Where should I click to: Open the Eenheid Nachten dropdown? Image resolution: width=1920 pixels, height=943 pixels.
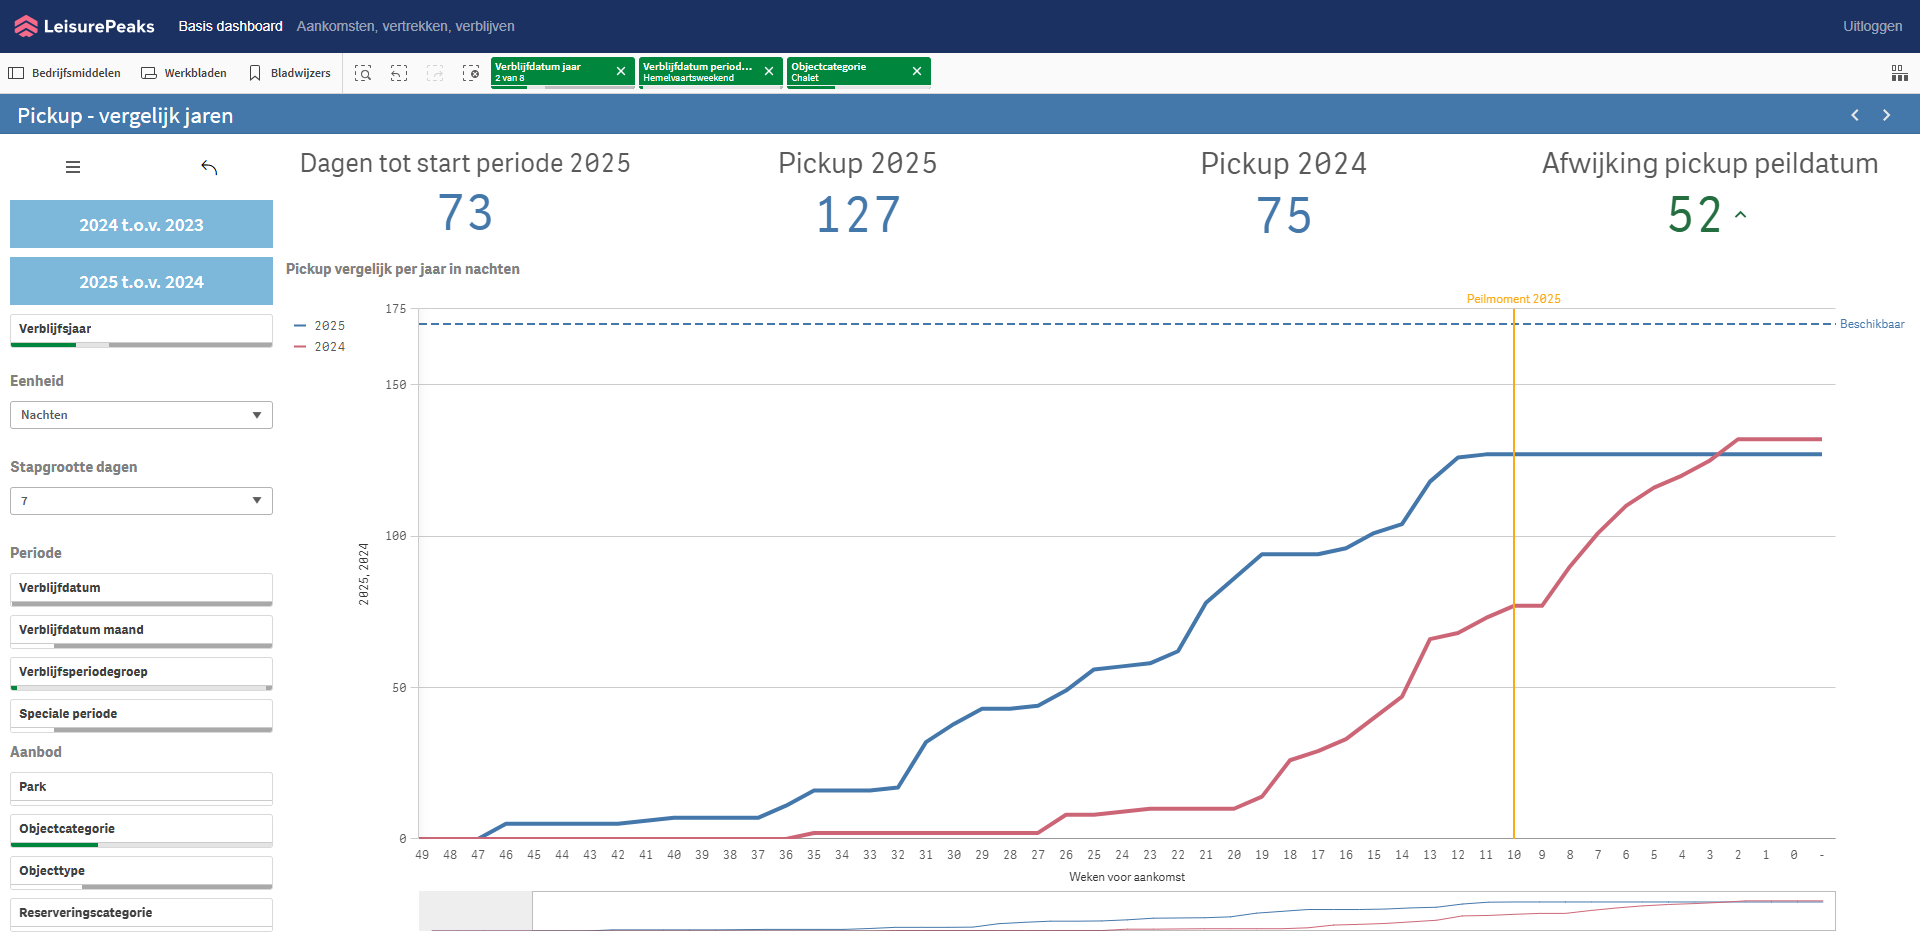[141, 415]
